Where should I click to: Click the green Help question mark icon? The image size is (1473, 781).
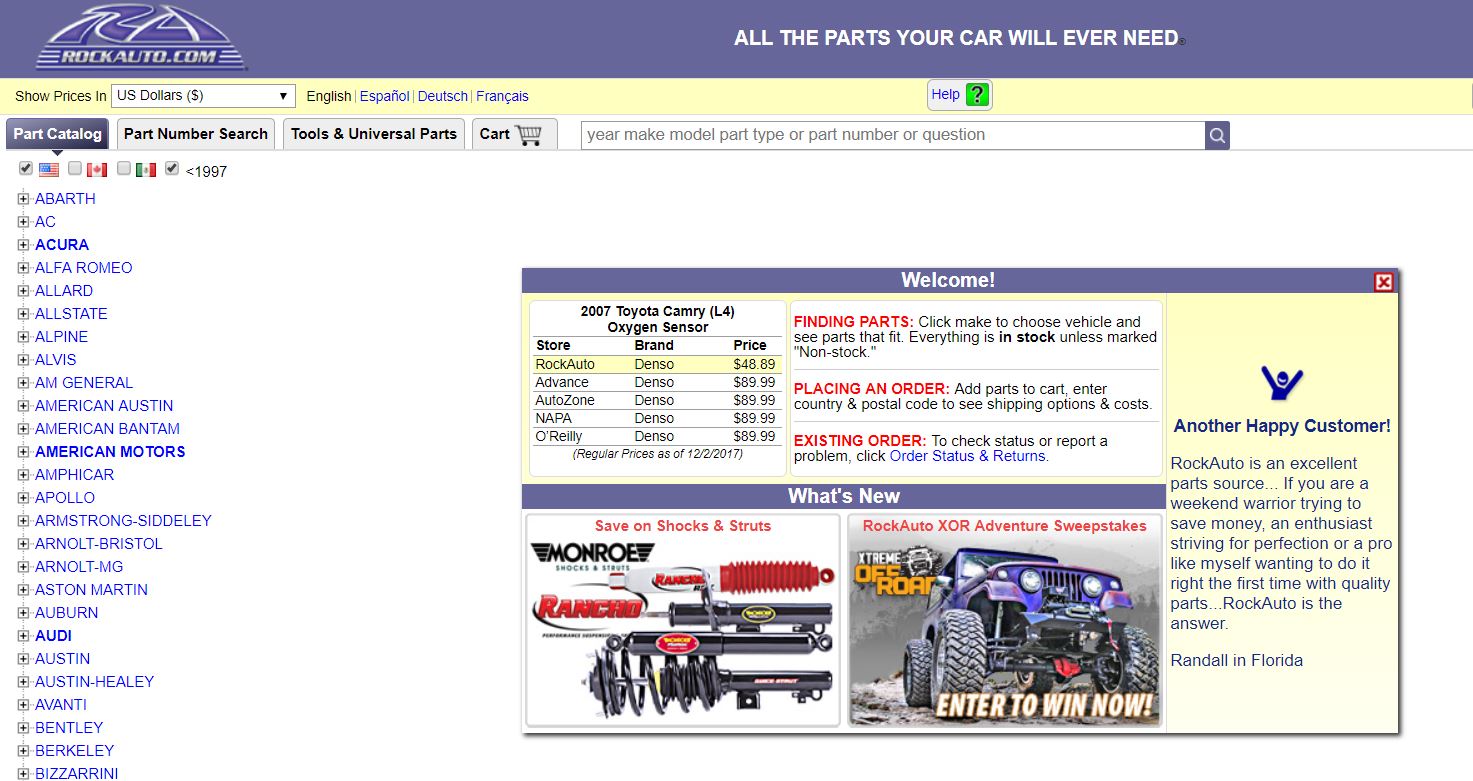[x=977, y=95]
